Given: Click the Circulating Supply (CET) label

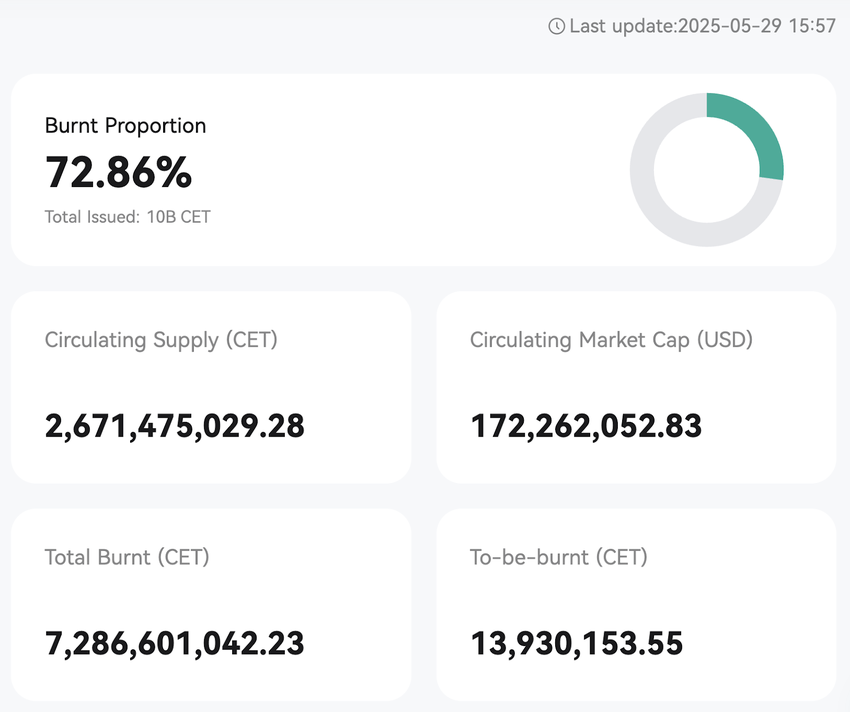Looking at the screenshot, I should (x=161, y=340).
